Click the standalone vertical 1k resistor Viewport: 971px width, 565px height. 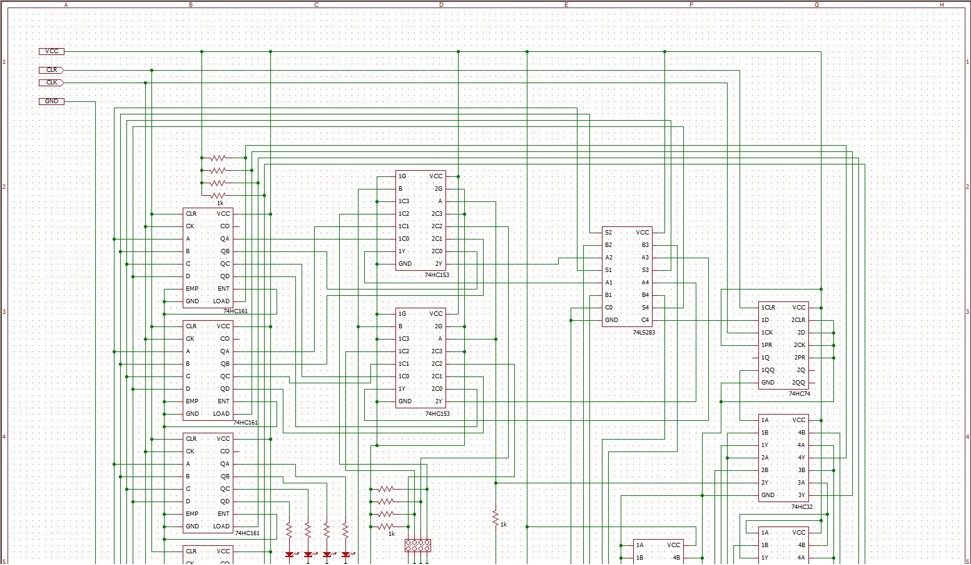pos(495,517)
